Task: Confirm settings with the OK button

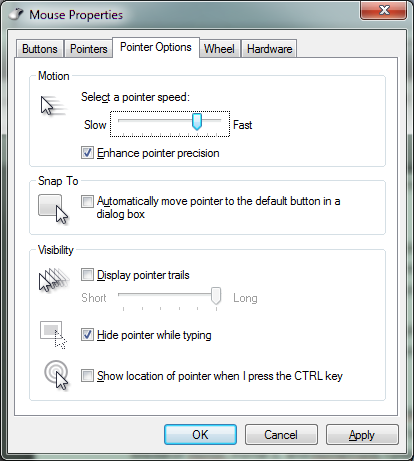Action: (x=200, y=435)
